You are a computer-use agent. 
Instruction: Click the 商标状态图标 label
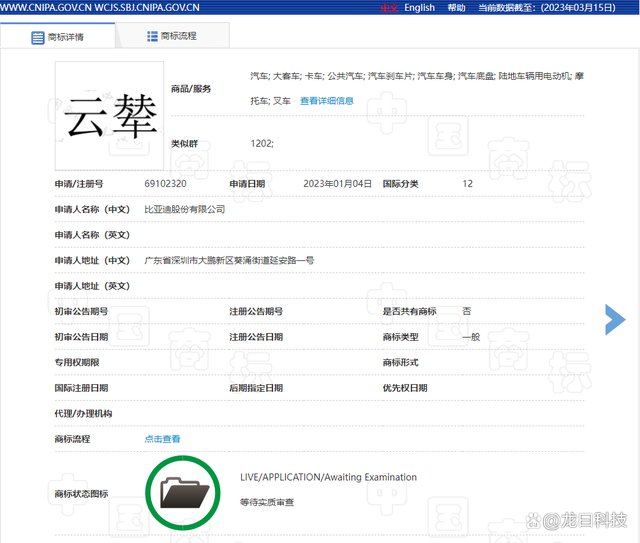81,494
